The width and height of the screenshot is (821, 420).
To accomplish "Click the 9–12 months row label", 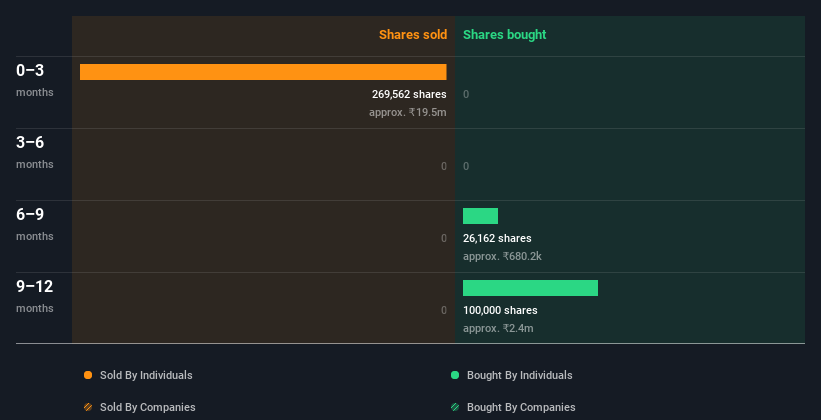I will tap(35, 296).
